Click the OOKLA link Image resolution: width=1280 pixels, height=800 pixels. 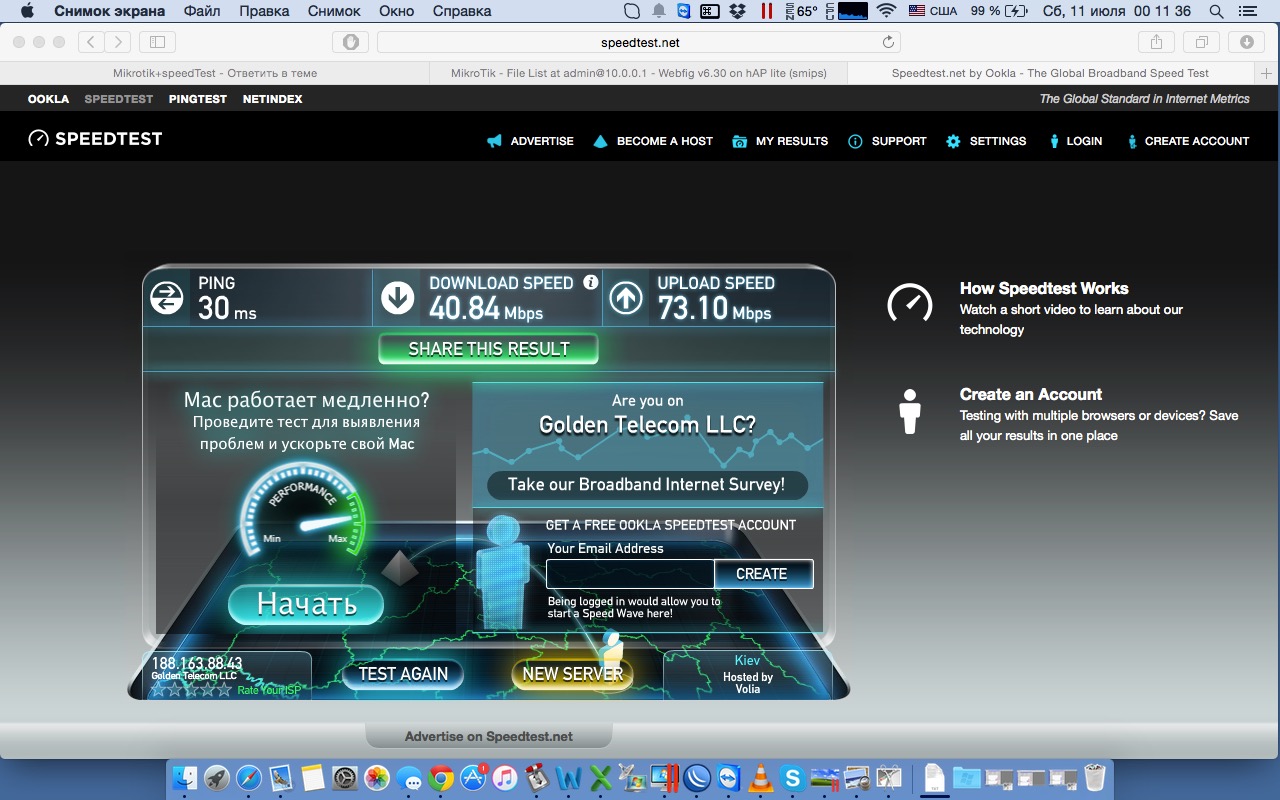pos(48,99)
